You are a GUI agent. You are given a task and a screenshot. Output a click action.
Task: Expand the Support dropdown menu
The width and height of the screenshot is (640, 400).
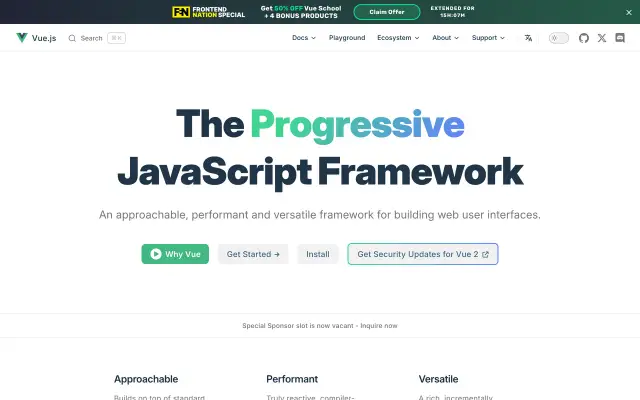(x=488, y=38)
